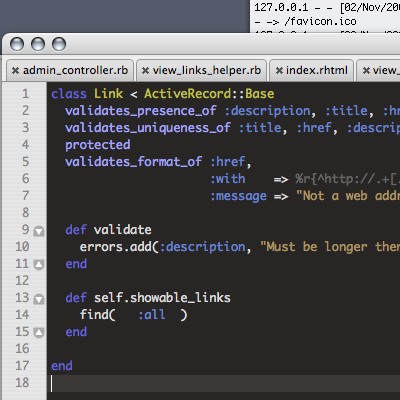Click the 'Link' class name
400x400 pixels.
point(108,94)
